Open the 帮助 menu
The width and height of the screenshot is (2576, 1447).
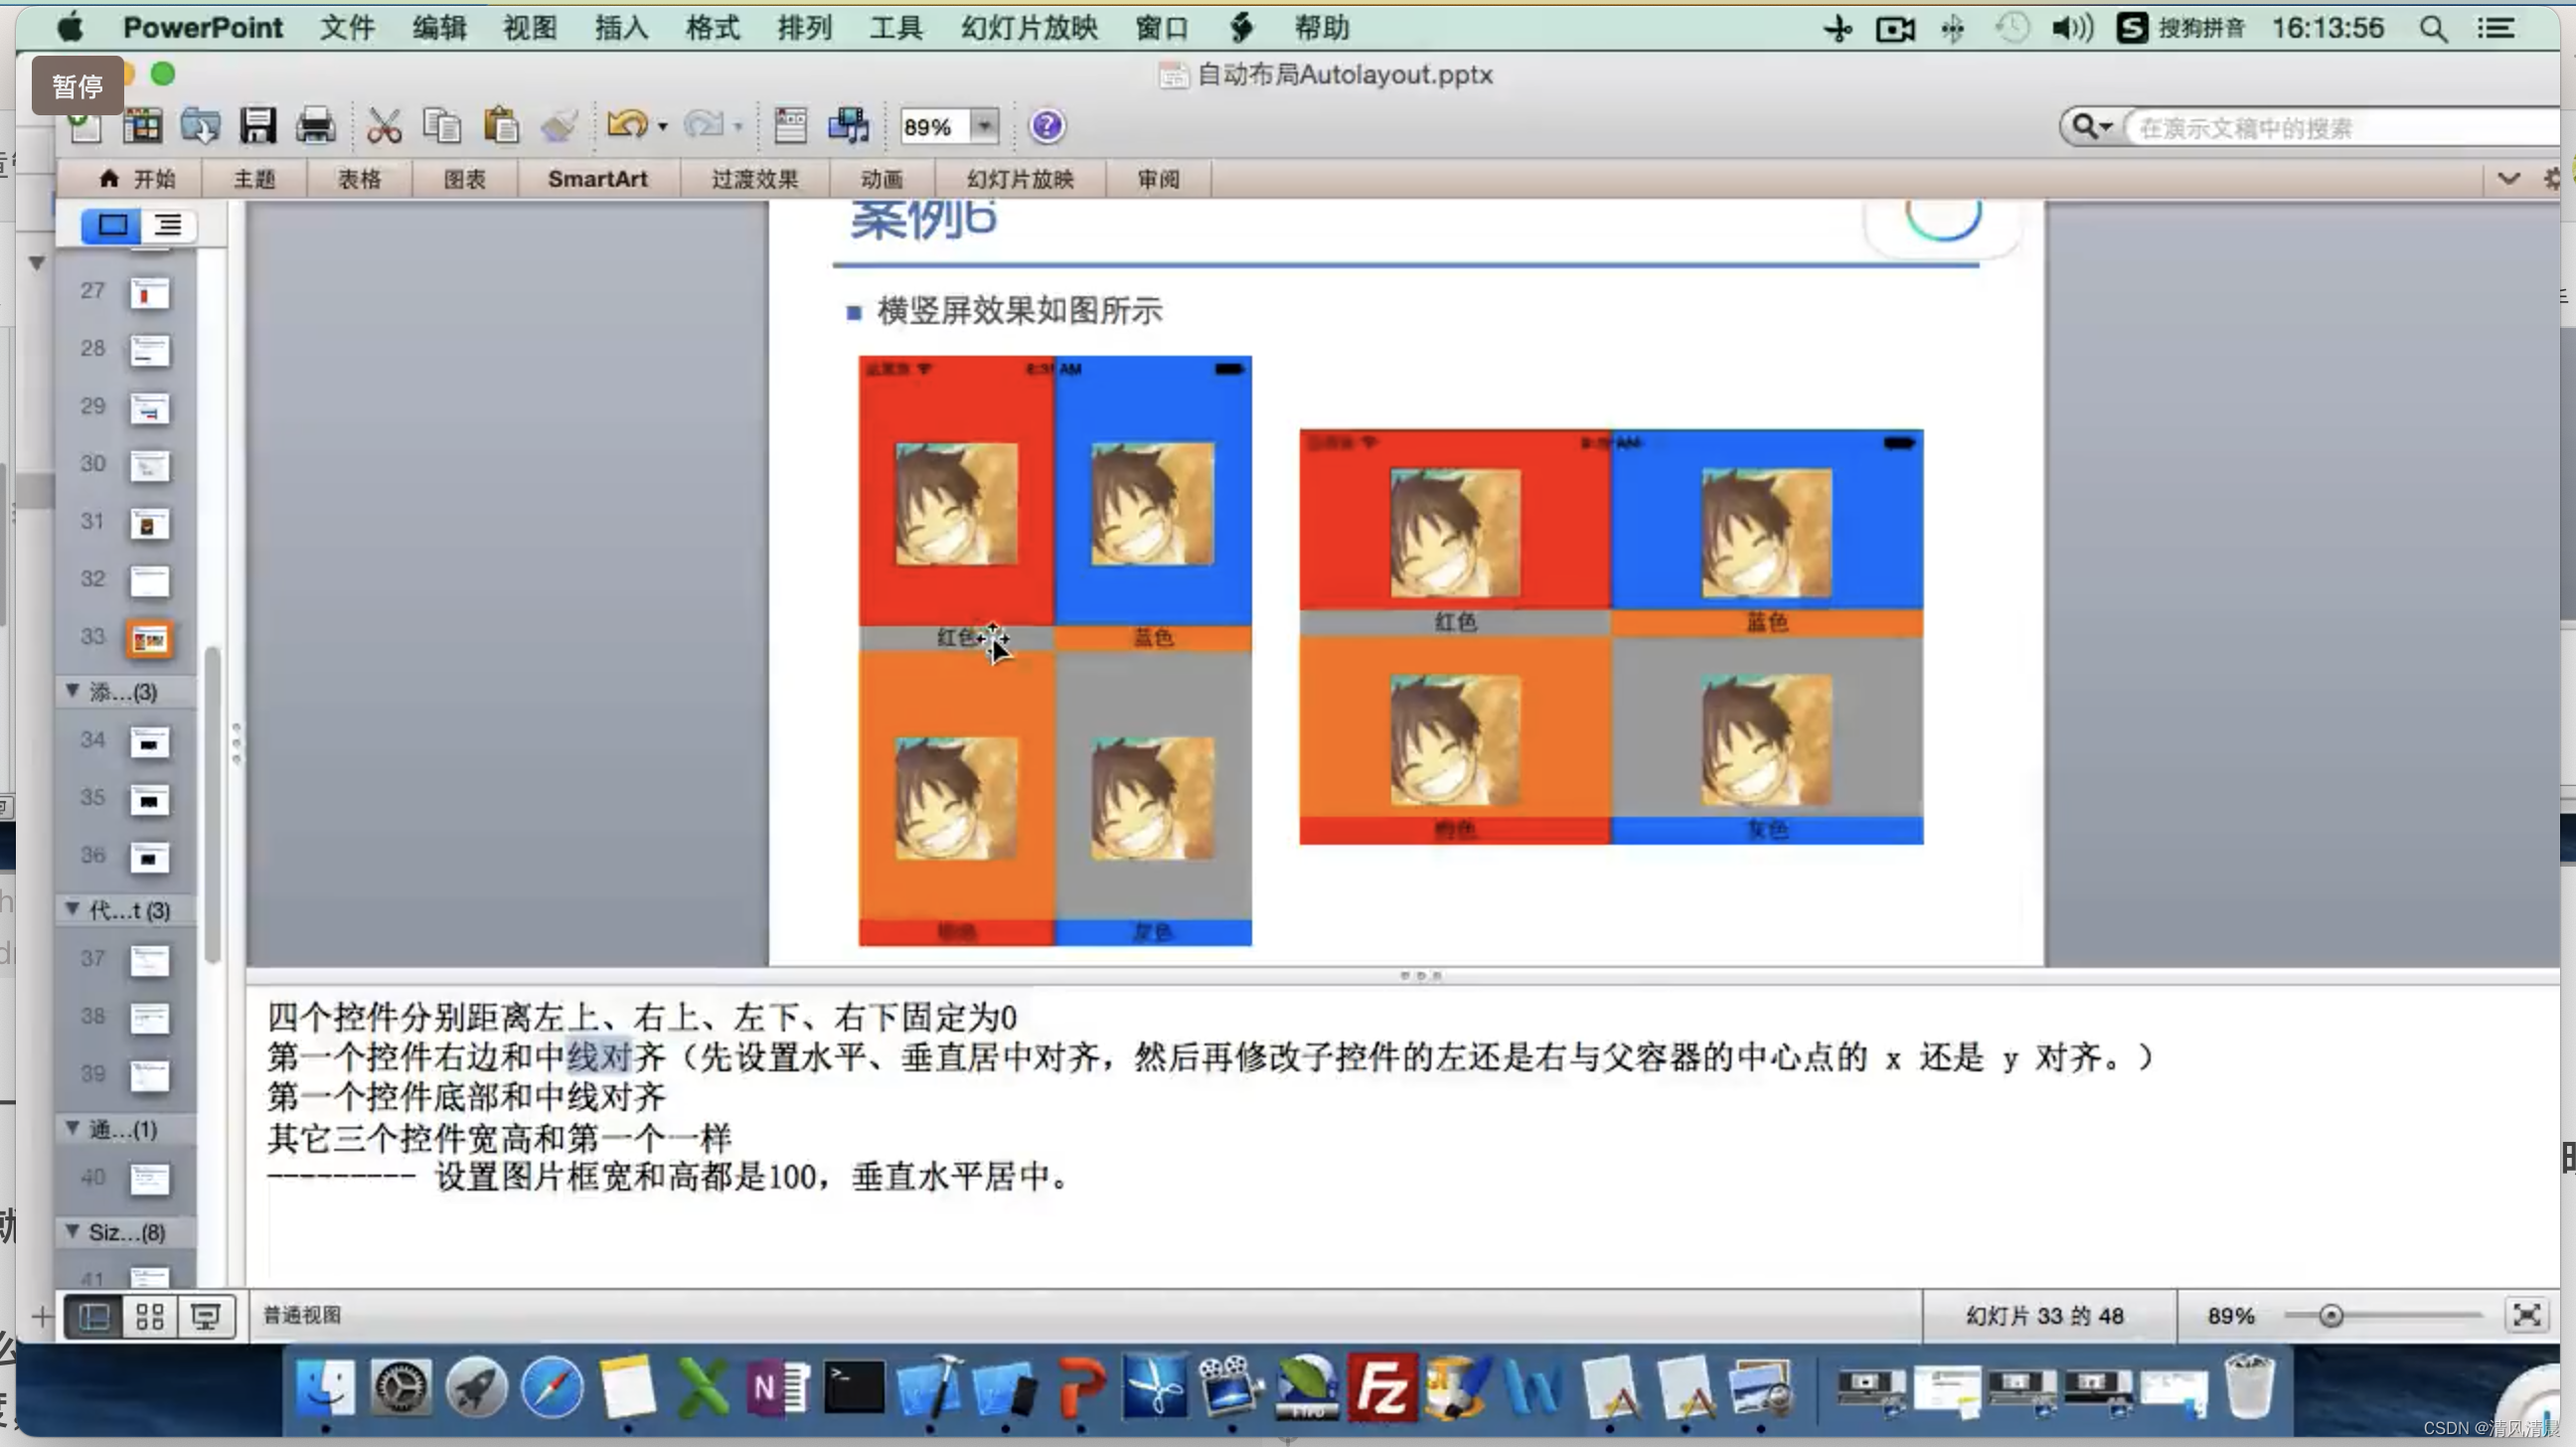[x=1321, y=28]
